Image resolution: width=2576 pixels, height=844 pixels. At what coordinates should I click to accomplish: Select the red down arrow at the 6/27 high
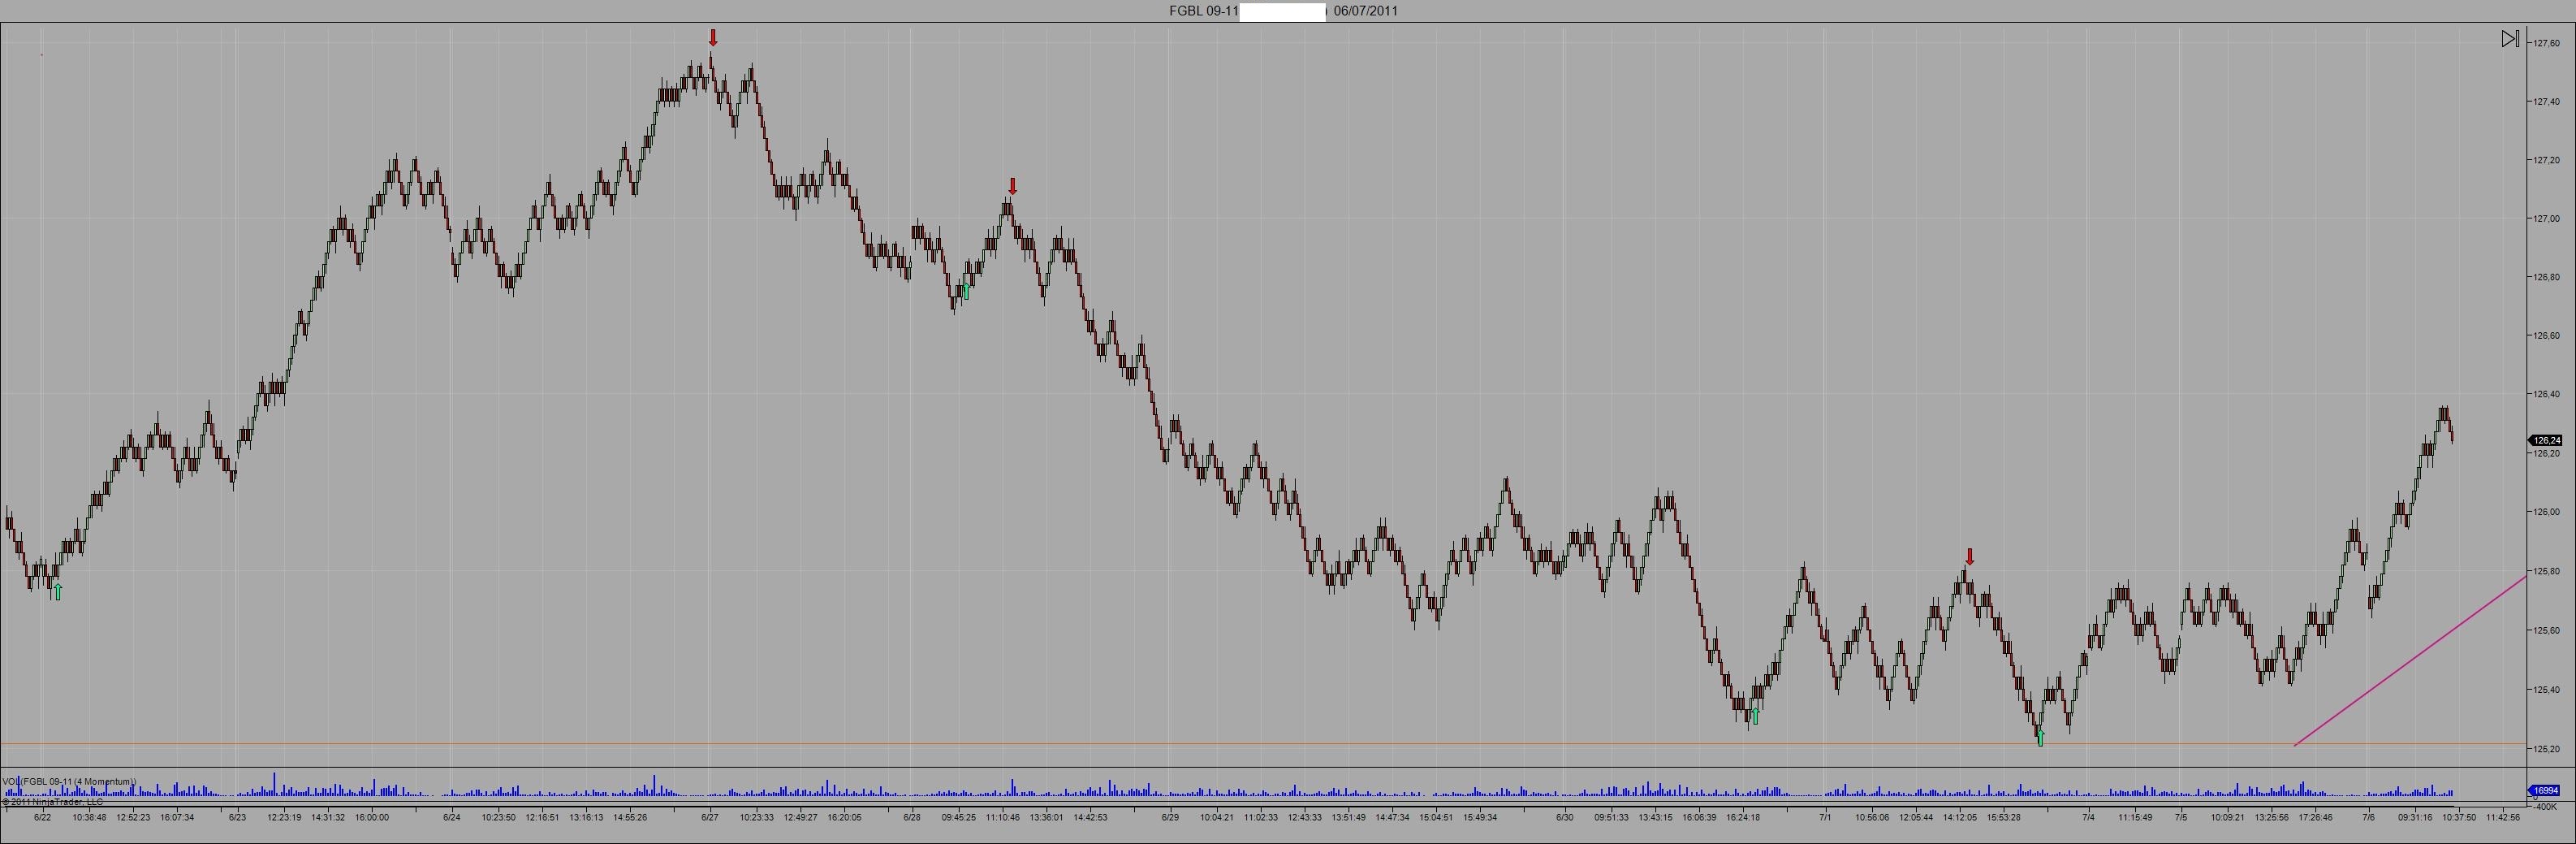click(713, 38)
